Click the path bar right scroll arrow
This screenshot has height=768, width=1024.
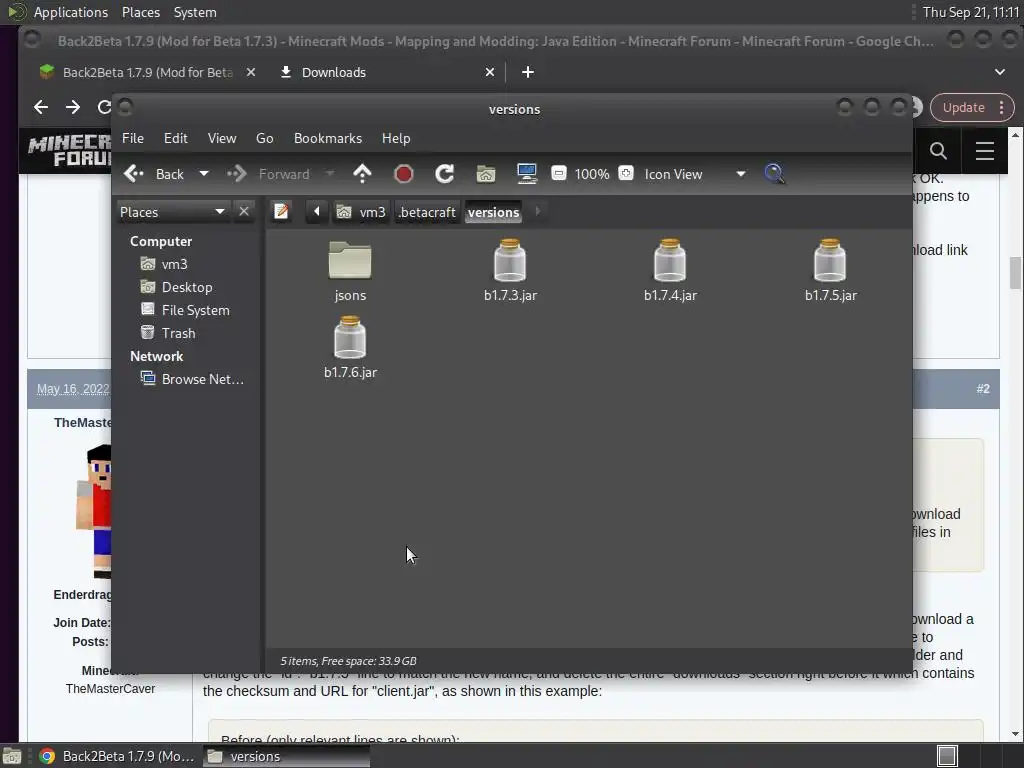coord(537,212)
